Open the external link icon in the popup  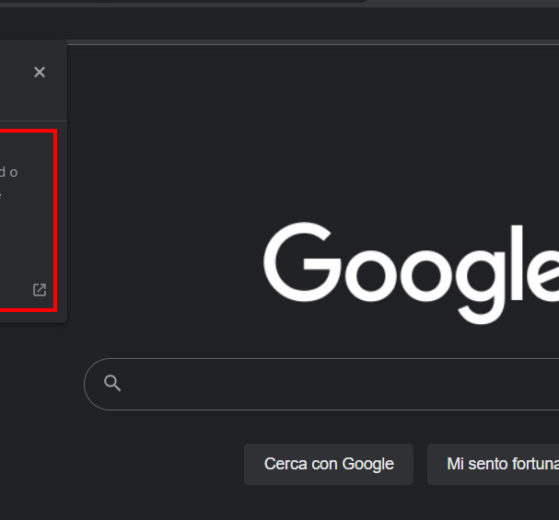tap(40, 290)
